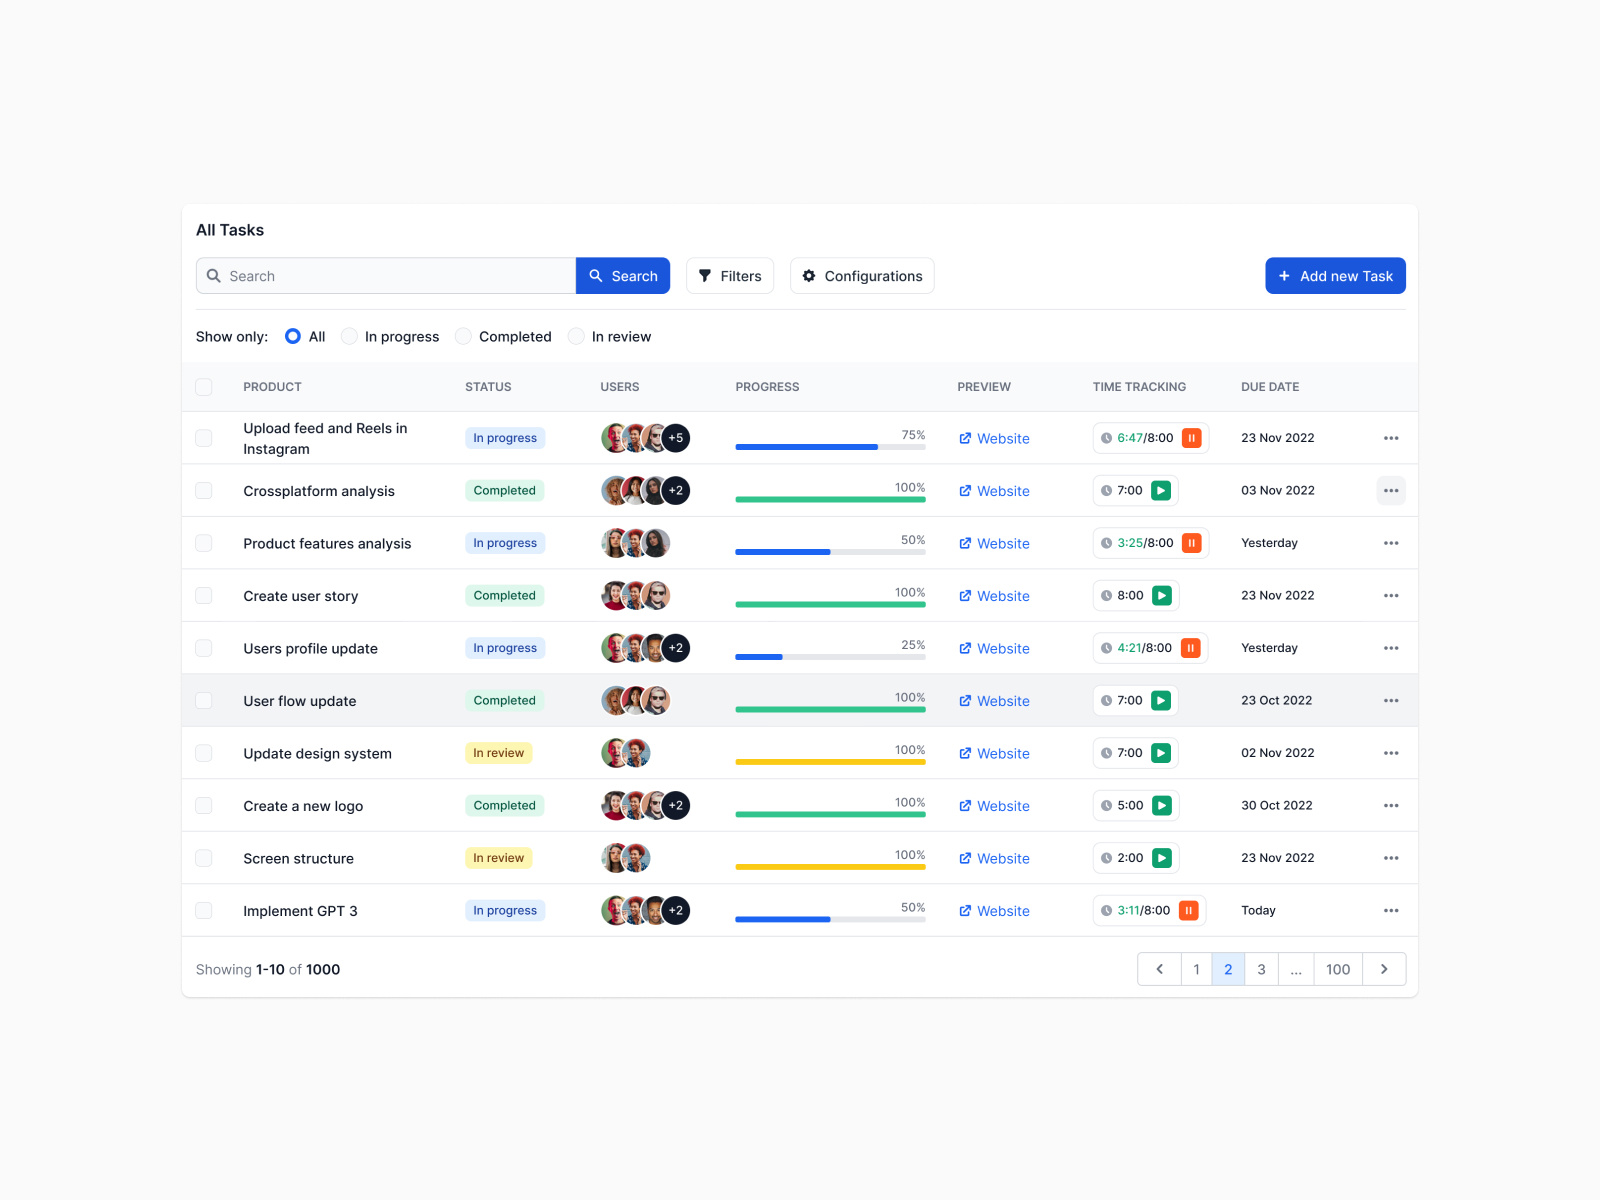This screenshot has width=1600, height=1200.
Task: Click the user avatars on Product features analysis row
Action: pos(635,543)
